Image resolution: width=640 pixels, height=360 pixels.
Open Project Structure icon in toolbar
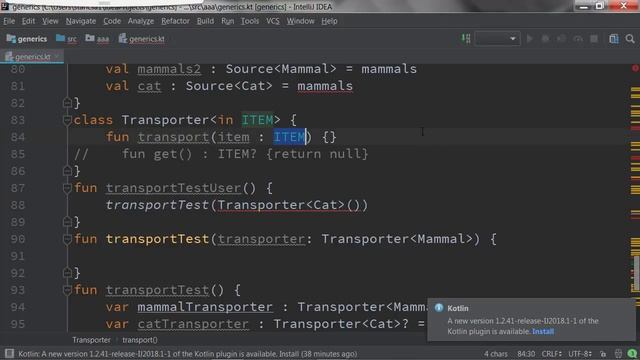point(613,39)
